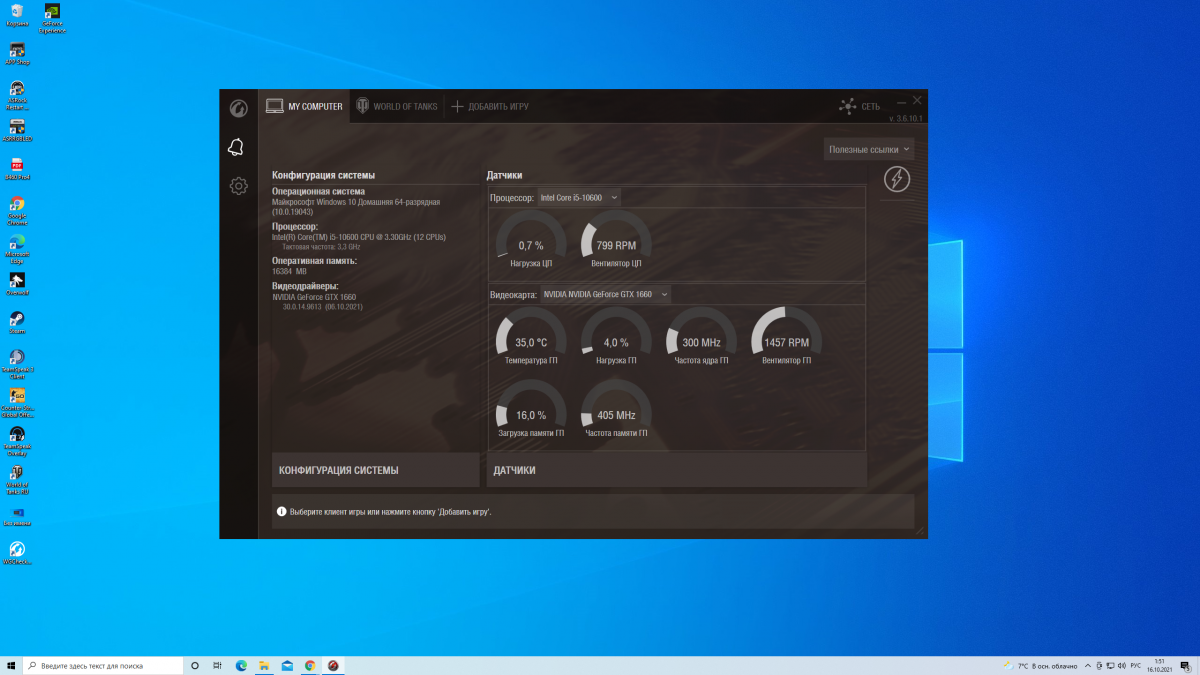This screenshot has height=675, width=1200.
Task: Launch GeForce Experience desktop shortcut
Action: [x=52, y=13]
